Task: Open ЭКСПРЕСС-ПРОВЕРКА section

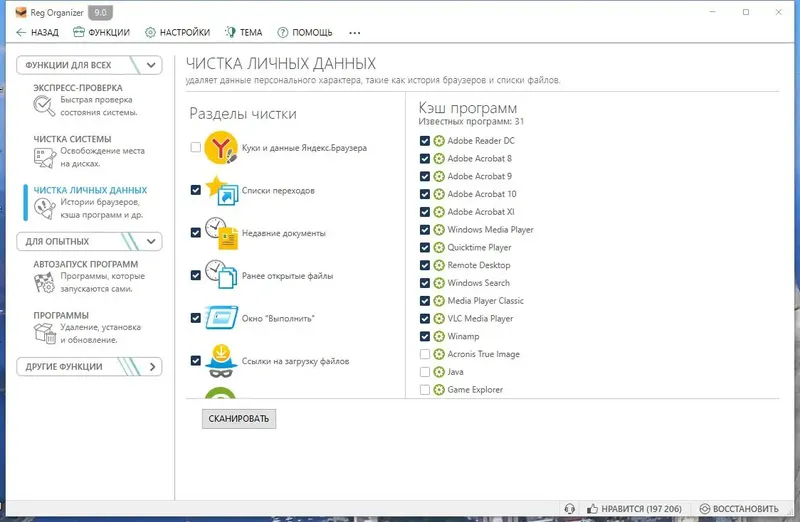Action: coord(89,101)
